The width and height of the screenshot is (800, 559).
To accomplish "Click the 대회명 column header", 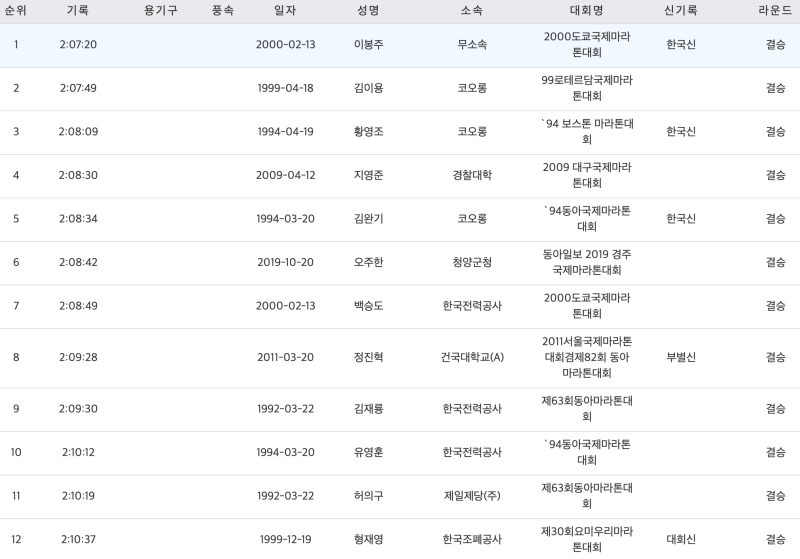I will [x=587, y=10].
